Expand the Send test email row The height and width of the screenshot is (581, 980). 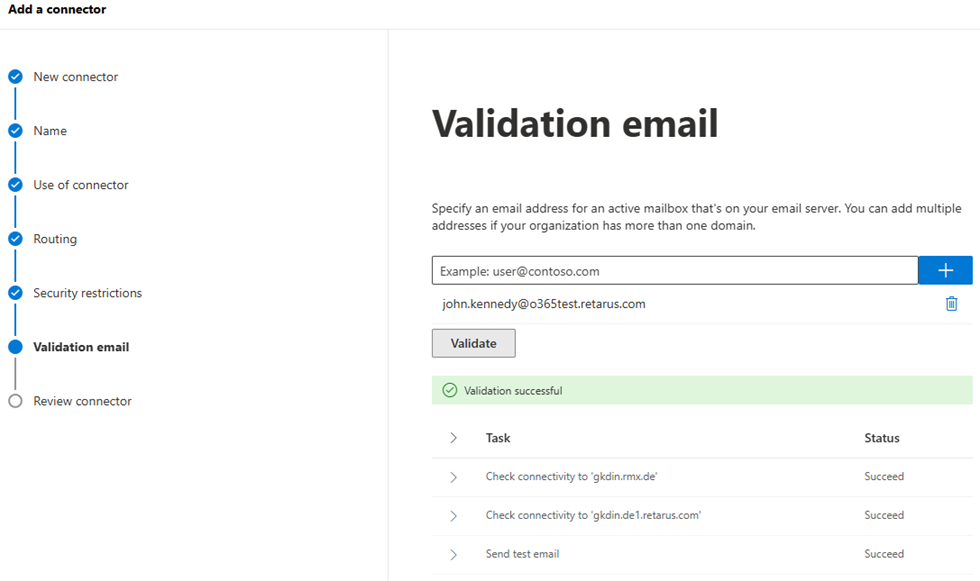[x=453, y=554]
